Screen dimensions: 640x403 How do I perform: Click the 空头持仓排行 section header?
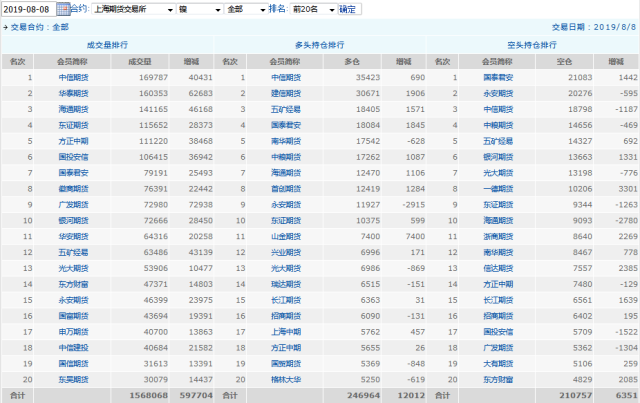[x=532, y=45]
